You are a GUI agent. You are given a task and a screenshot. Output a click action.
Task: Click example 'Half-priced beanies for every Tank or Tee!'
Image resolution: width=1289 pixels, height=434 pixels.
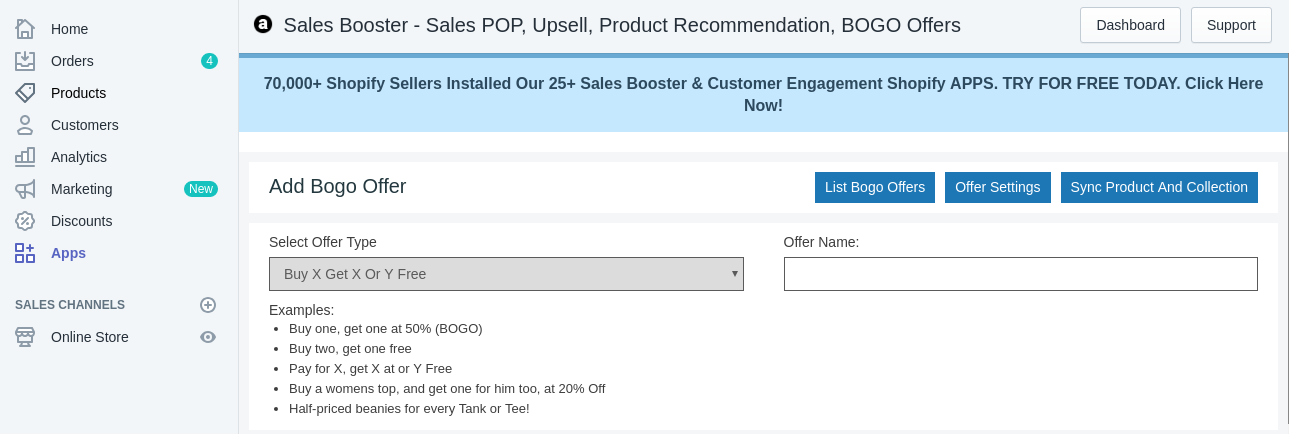coord(409,408)
